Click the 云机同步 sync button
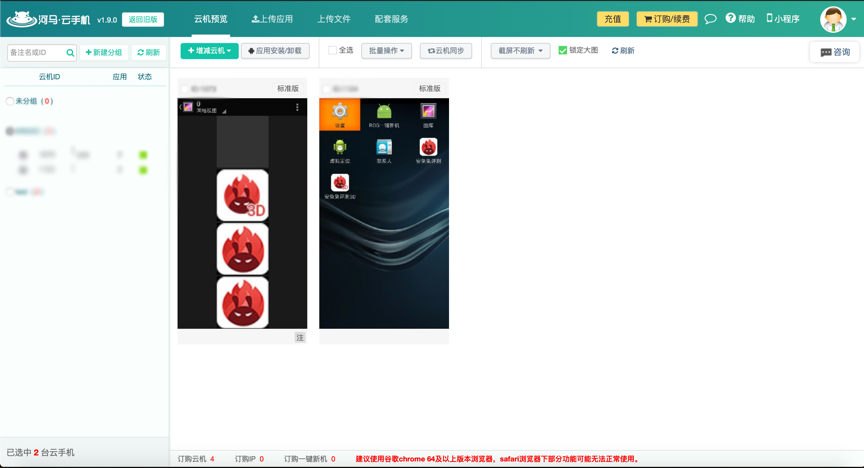This screenshot has width=864, height=468. (445, 50)
